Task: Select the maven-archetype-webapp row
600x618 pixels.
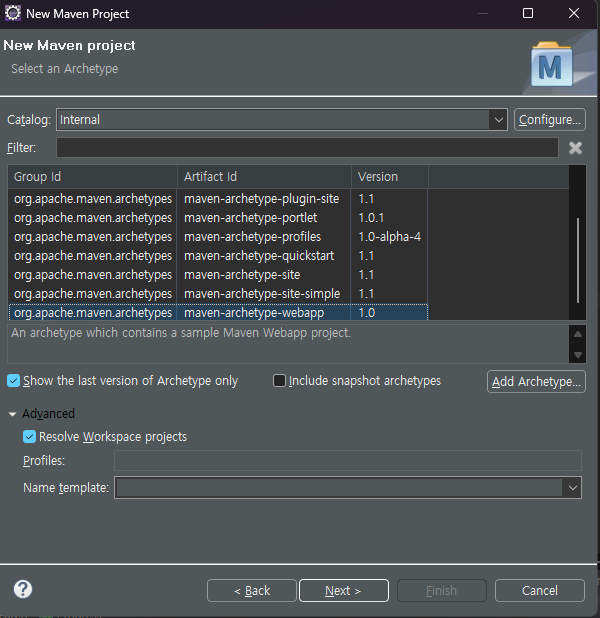Action: (x=218, y=313)
